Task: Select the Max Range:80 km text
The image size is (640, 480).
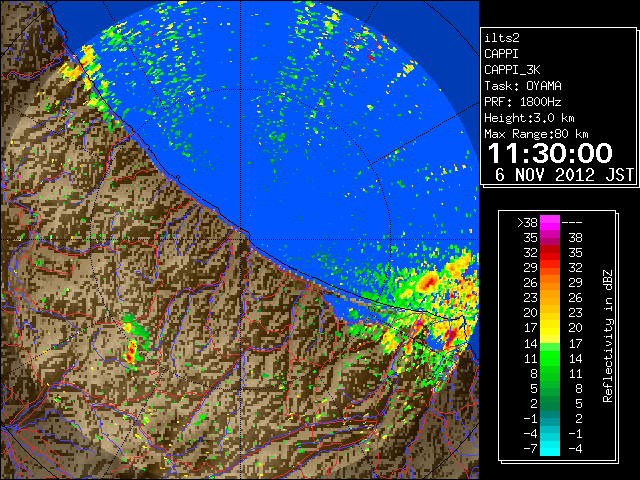Action: 536,134
